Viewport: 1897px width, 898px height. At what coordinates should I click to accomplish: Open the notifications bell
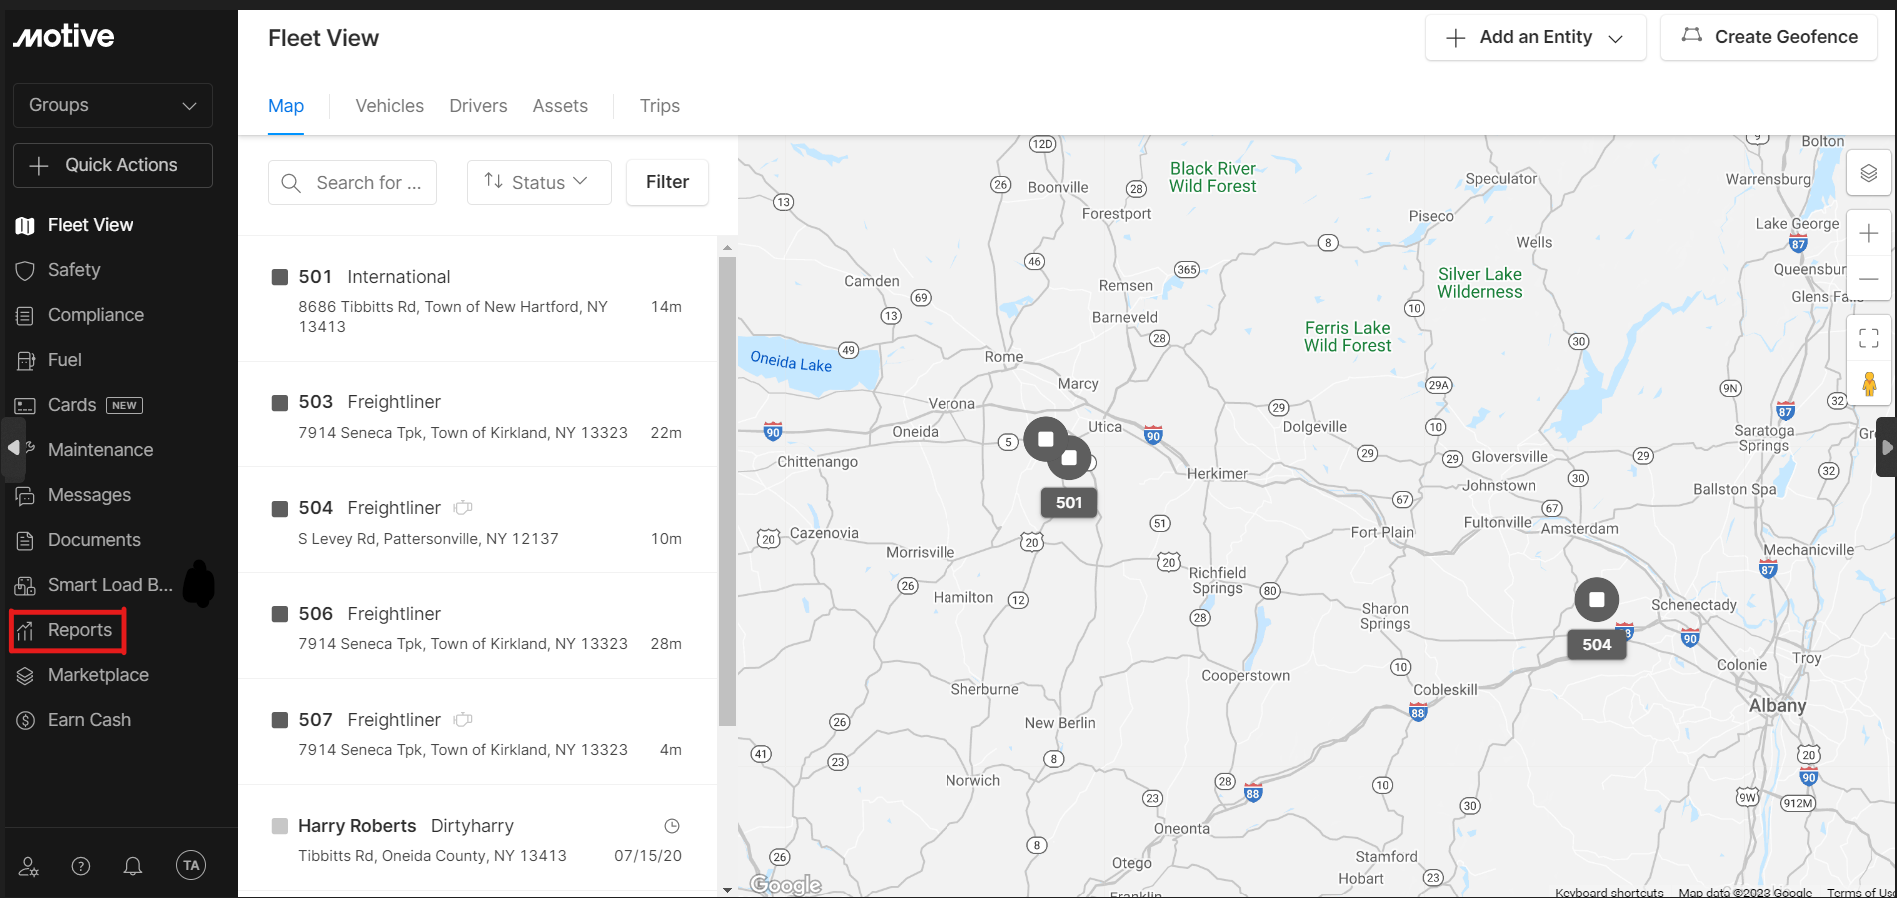pos(133,866)
